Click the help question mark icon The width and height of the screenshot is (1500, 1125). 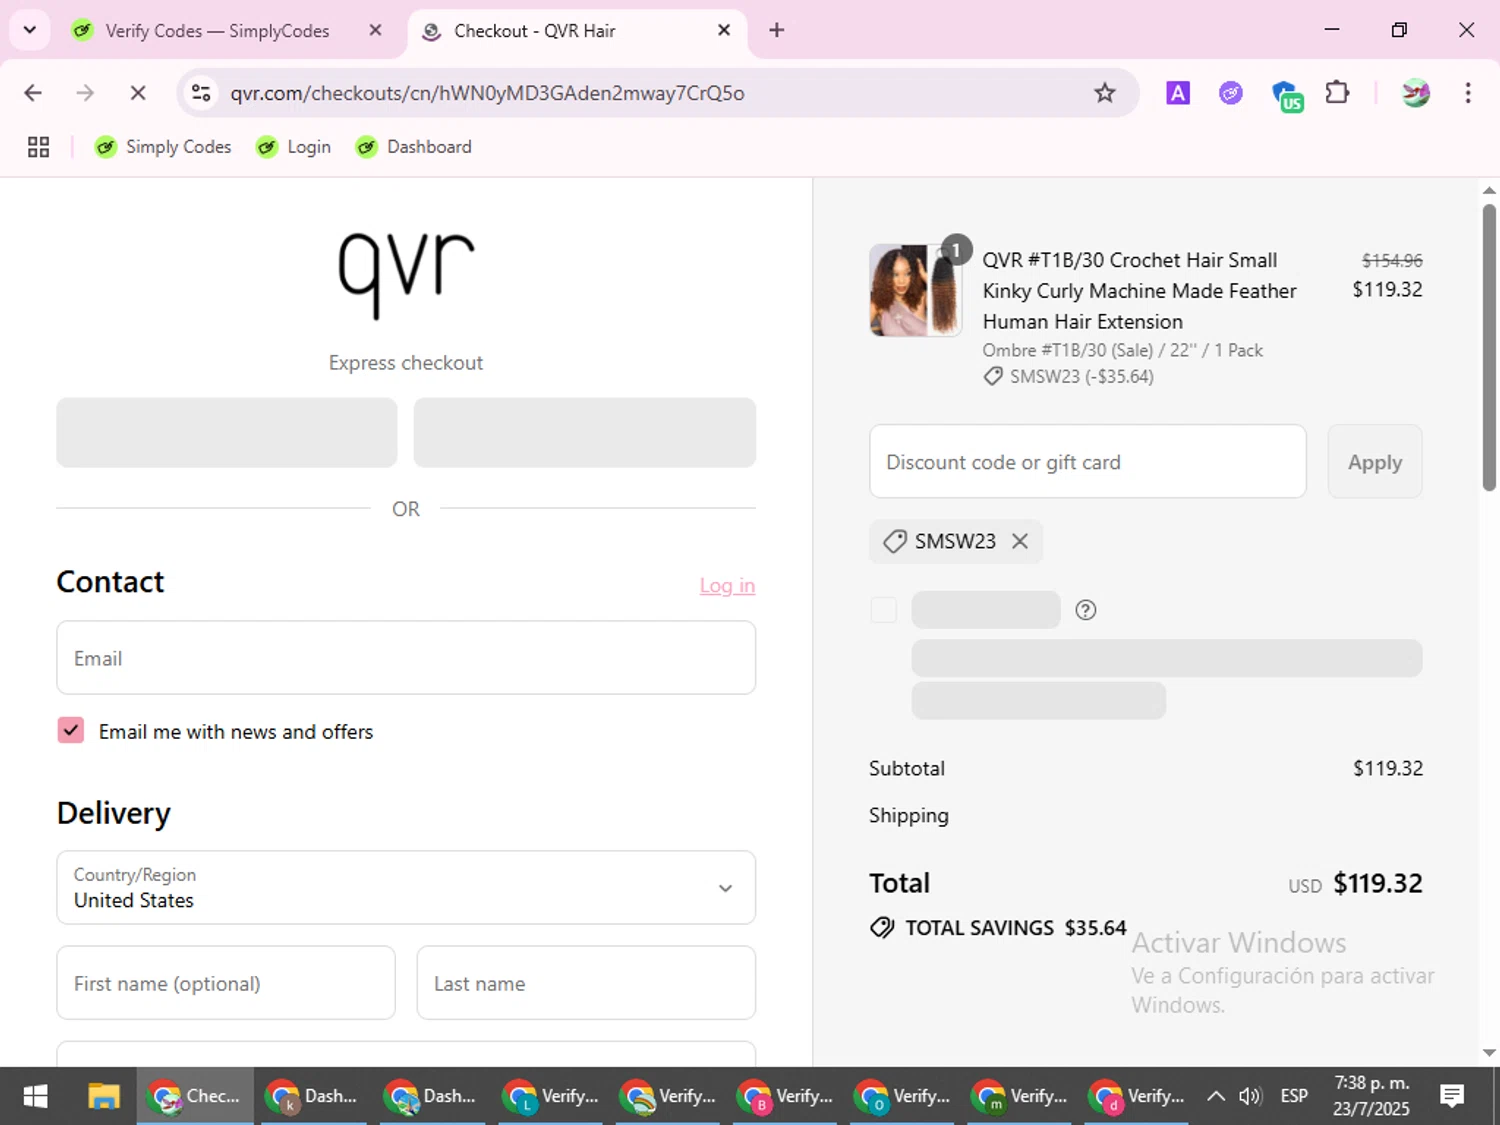(1085, 610)
